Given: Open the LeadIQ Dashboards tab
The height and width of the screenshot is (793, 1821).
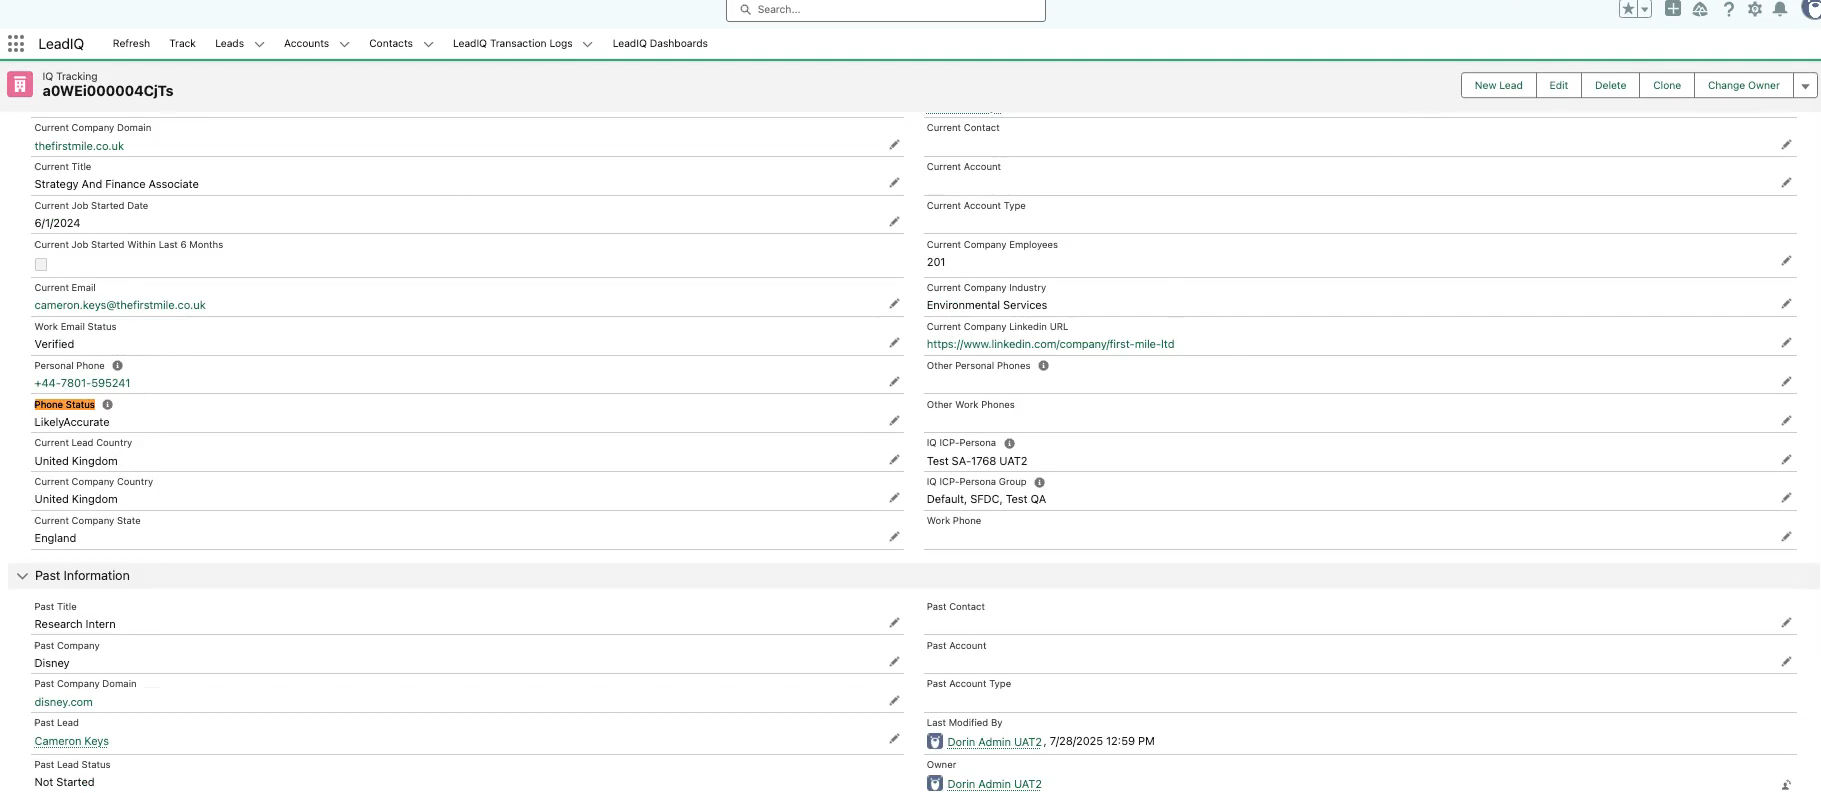Looking at the screenshot, I should (x=660, y=44).
